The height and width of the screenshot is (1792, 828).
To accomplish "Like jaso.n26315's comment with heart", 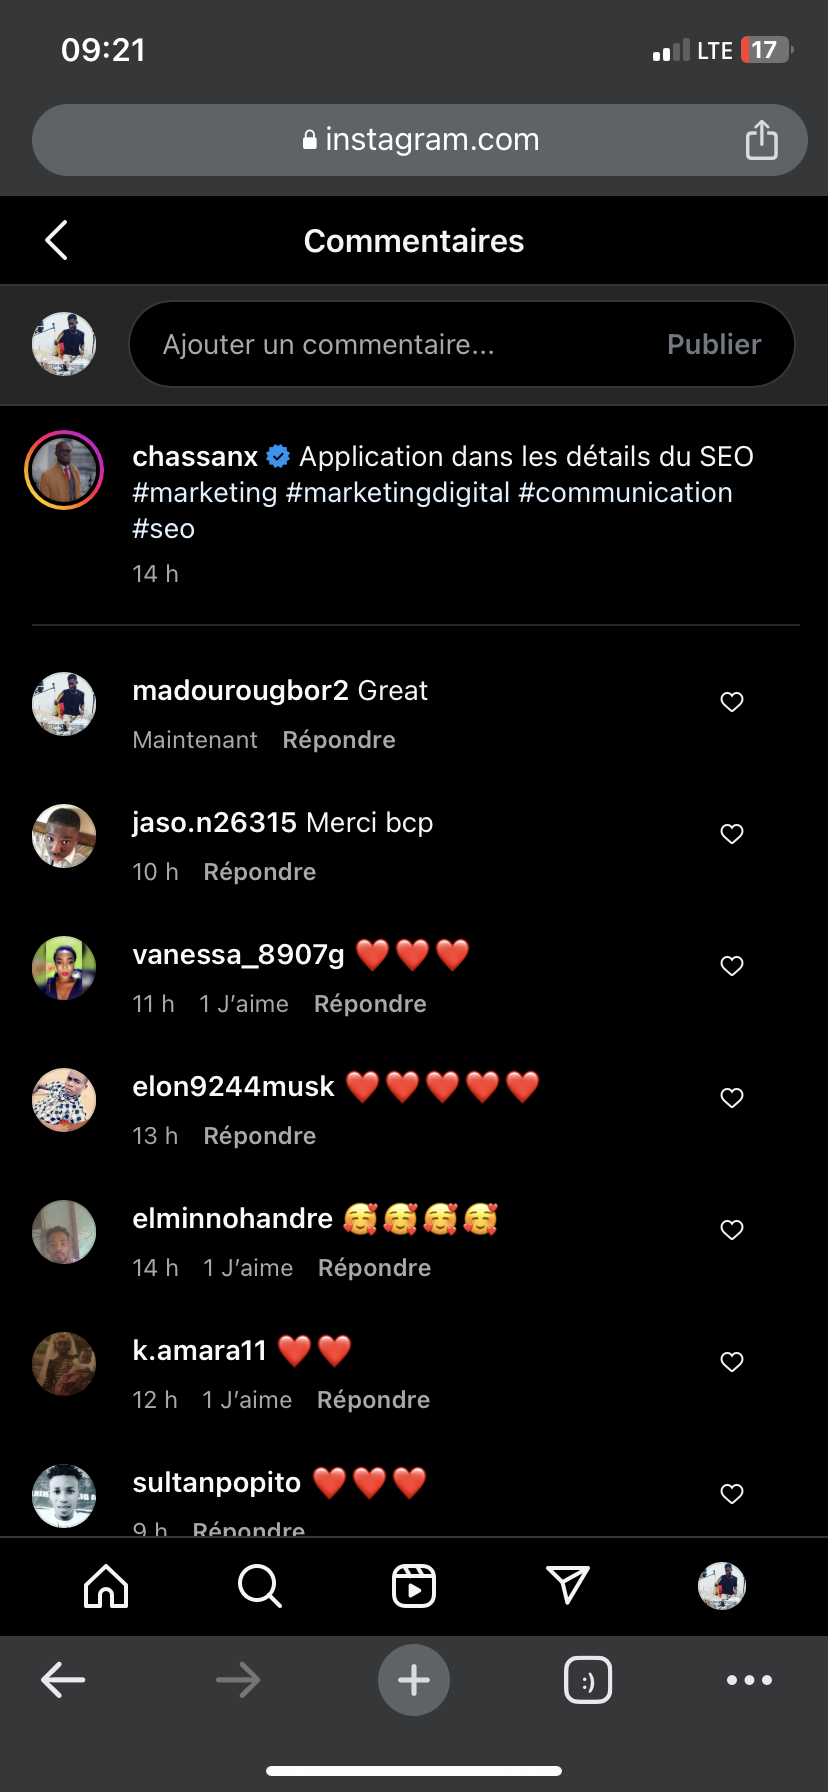I will [x=732, y=834].
